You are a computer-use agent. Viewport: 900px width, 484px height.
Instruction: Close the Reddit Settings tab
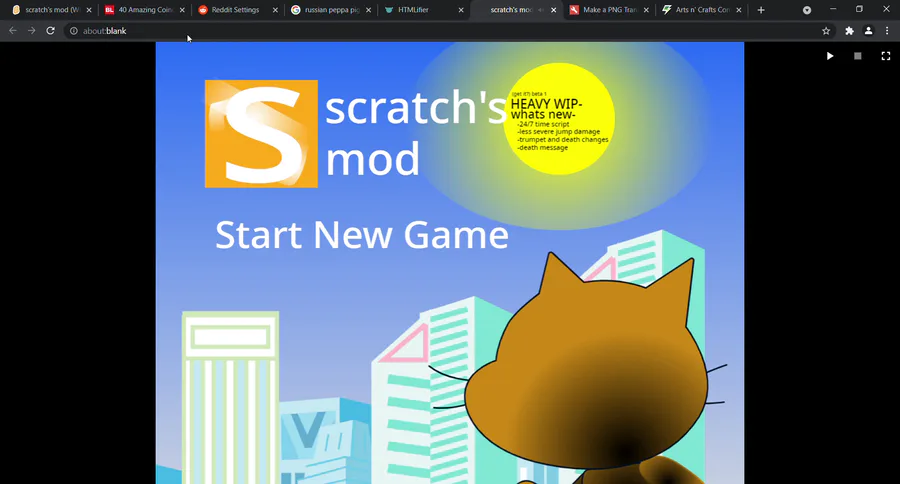coord(275,10)
